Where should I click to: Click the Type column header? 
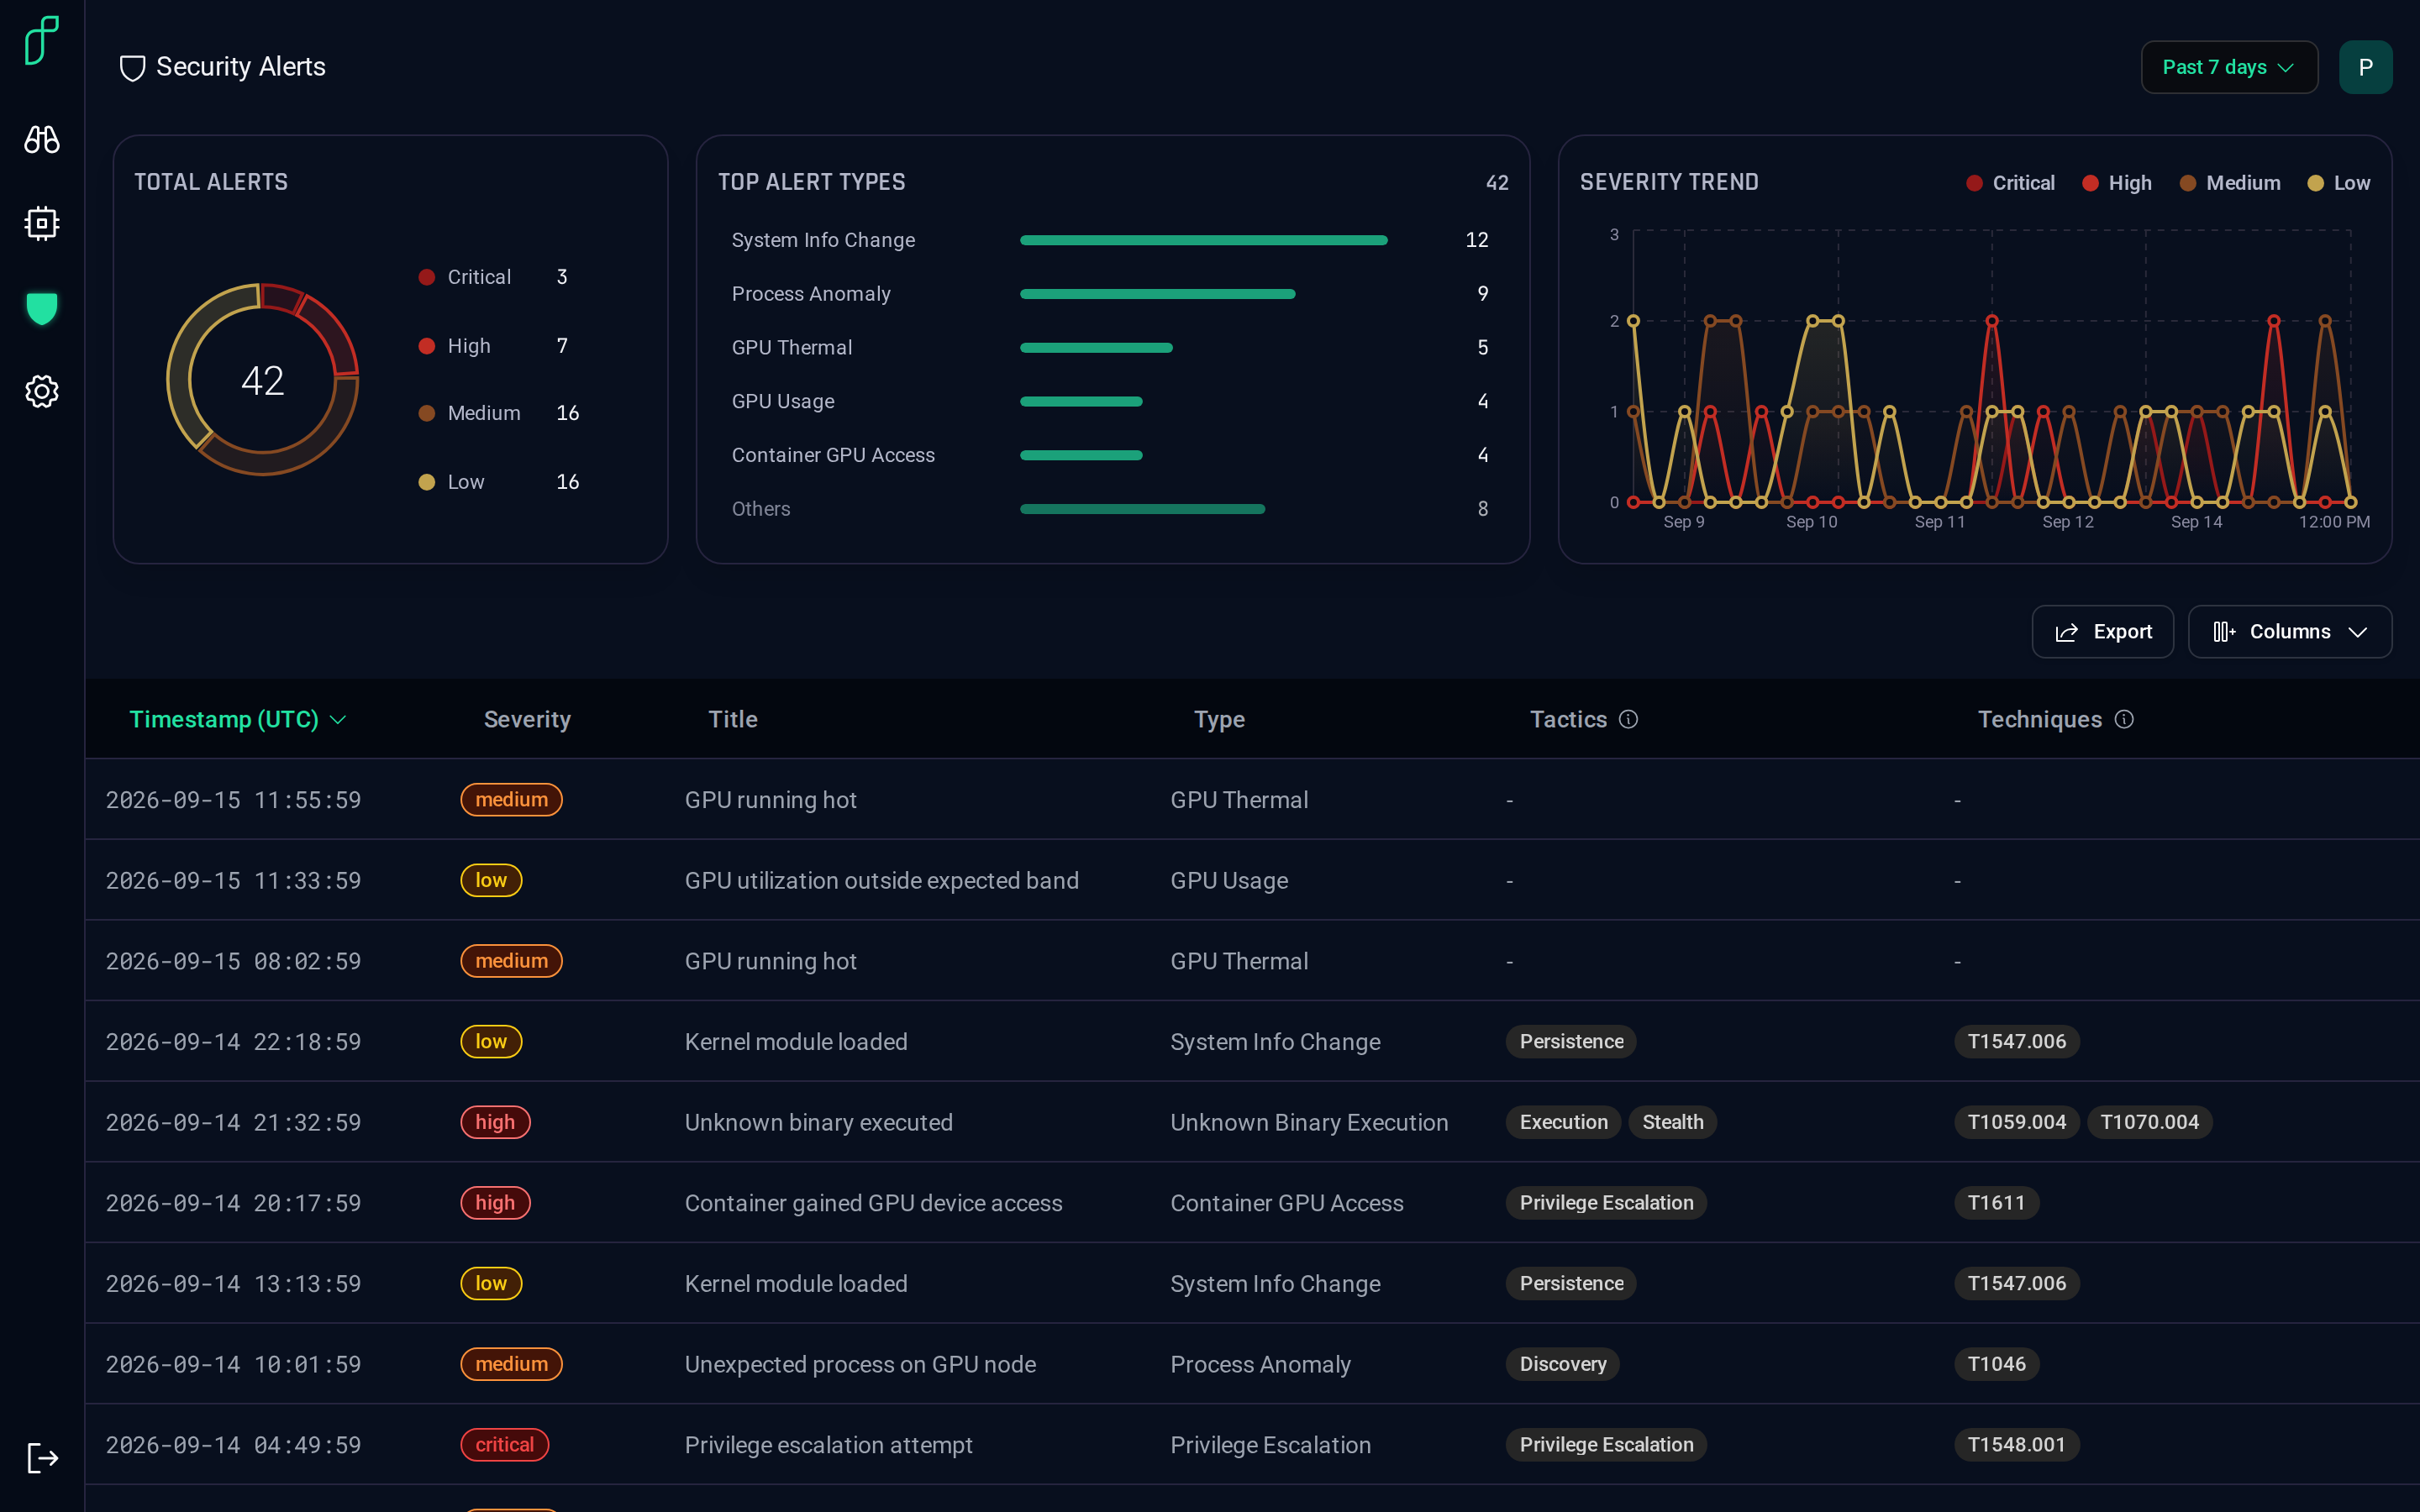tap(1219, 719)
